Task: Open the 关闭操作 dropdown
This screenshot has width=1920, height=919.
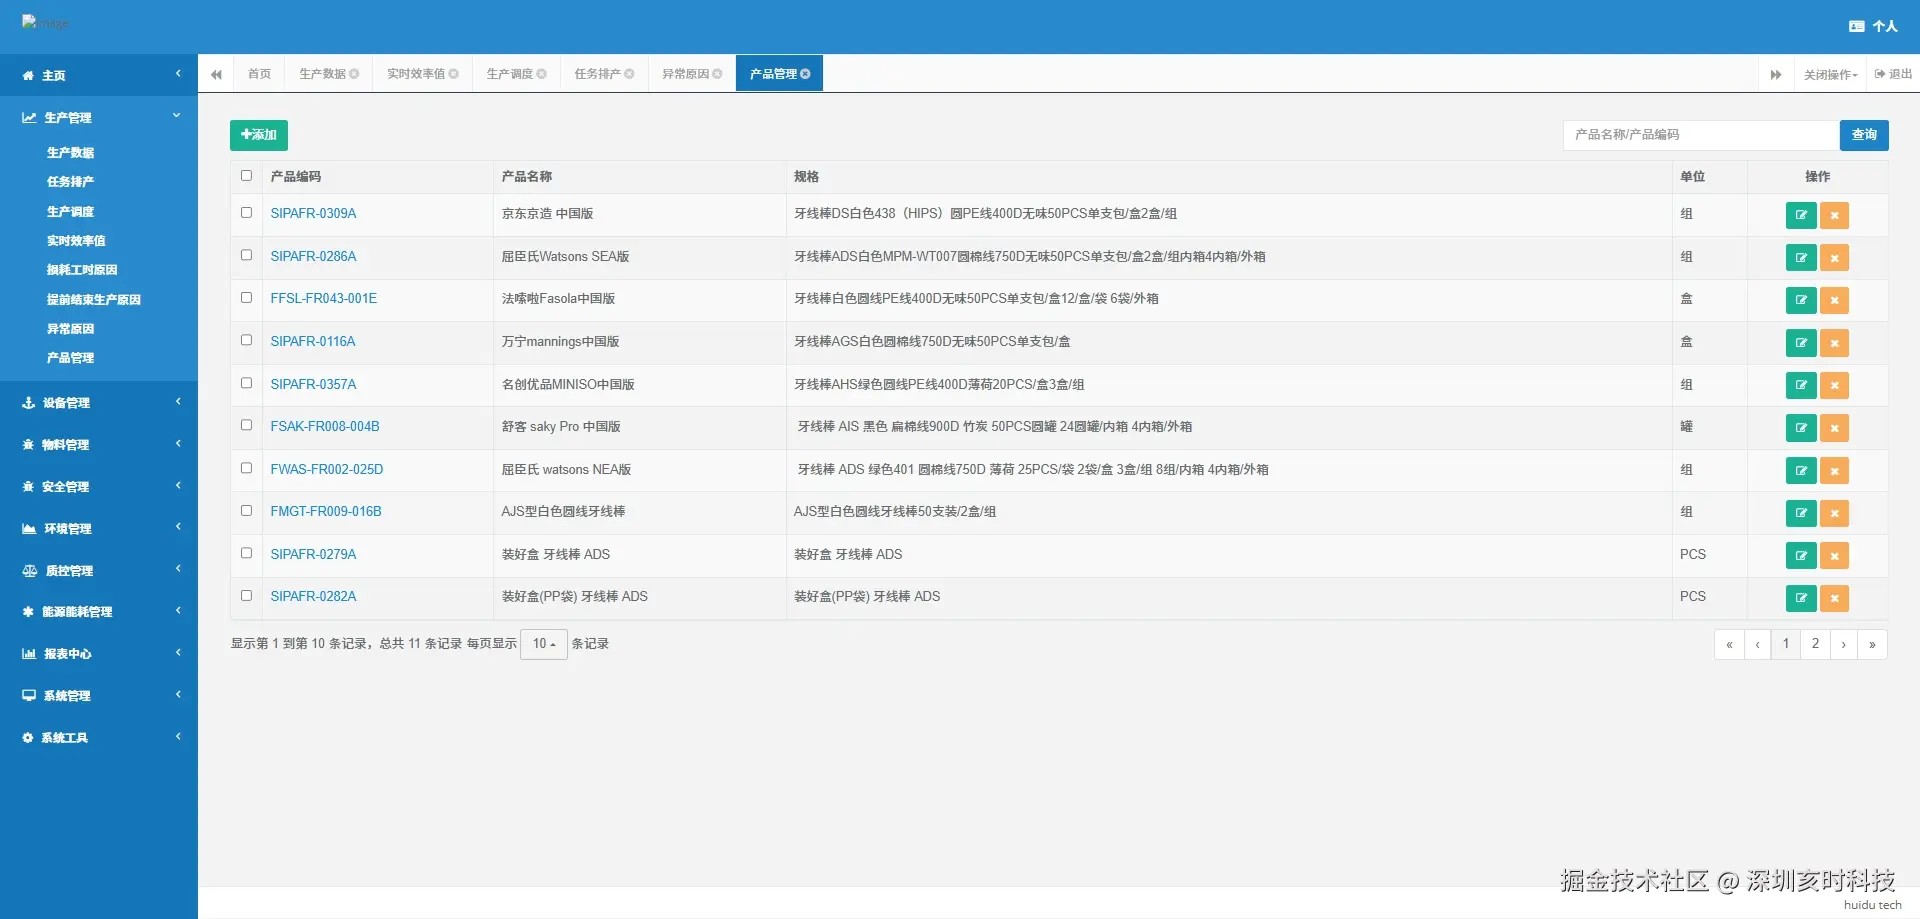Action: click(x=1830, y=74)
